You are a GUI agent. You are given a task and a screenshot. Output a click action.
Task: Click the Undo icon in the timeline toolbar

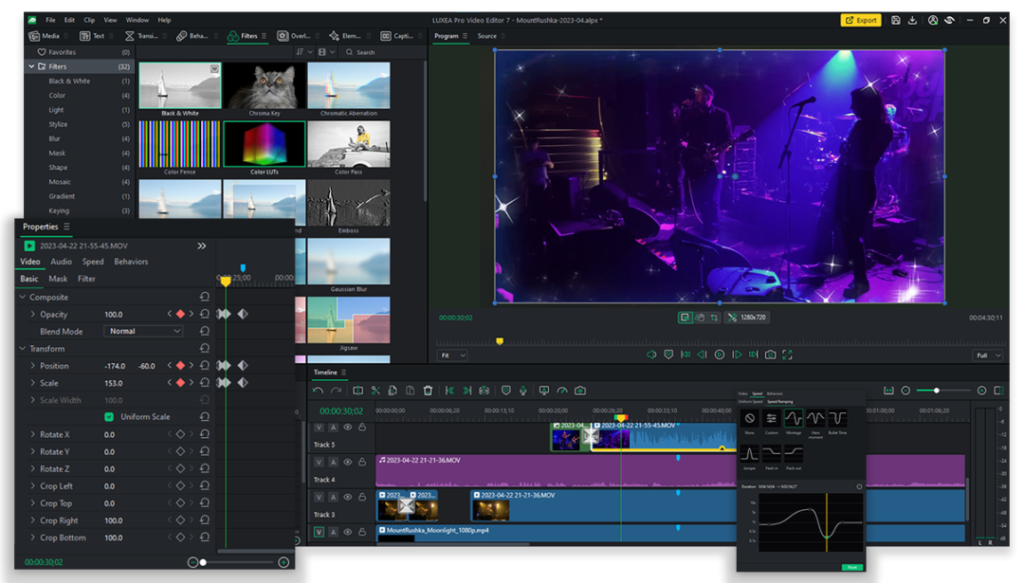click(x=318, y=390)
